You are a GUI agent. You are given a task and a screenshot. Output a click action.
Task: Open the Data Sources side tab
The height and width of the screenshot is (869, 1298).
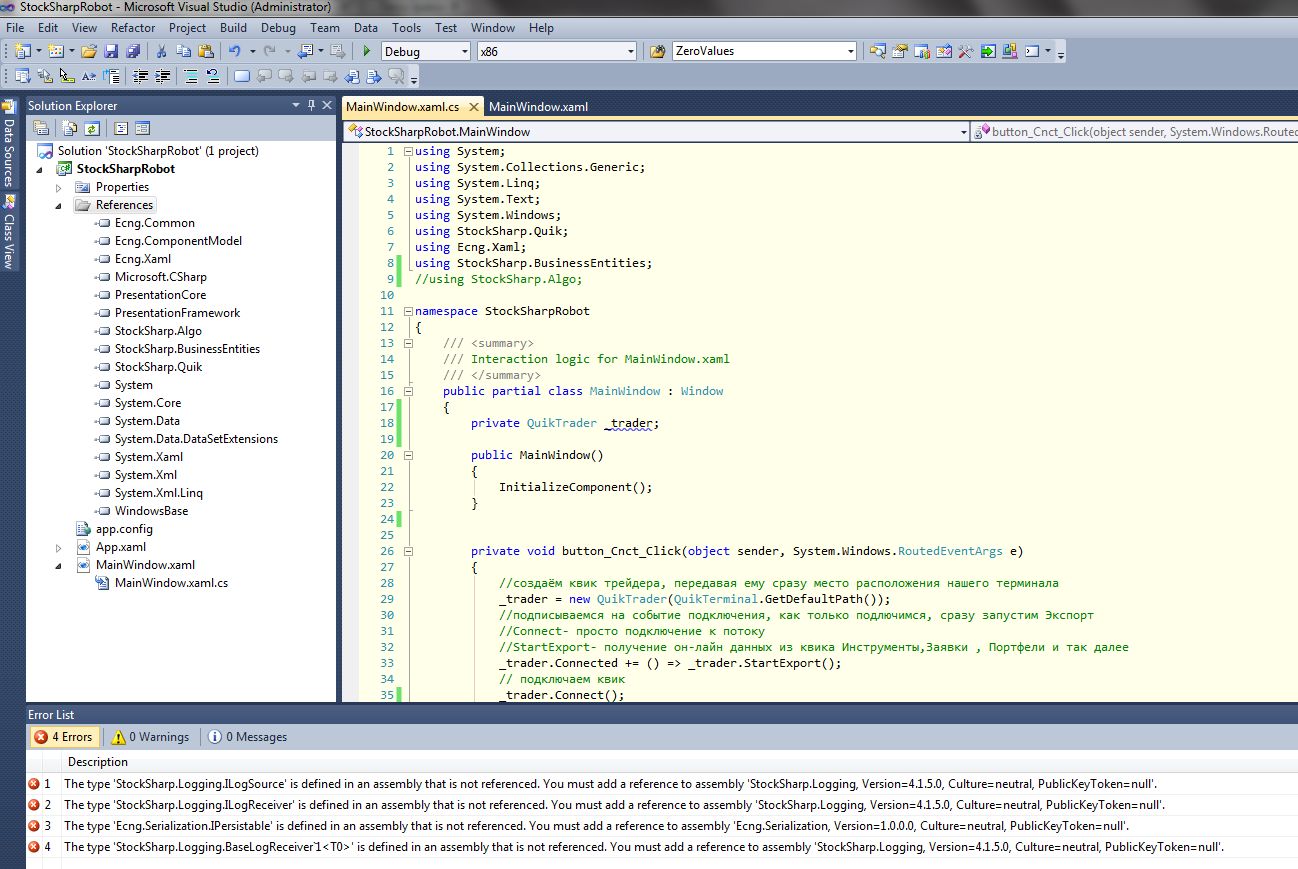(9, 143)
